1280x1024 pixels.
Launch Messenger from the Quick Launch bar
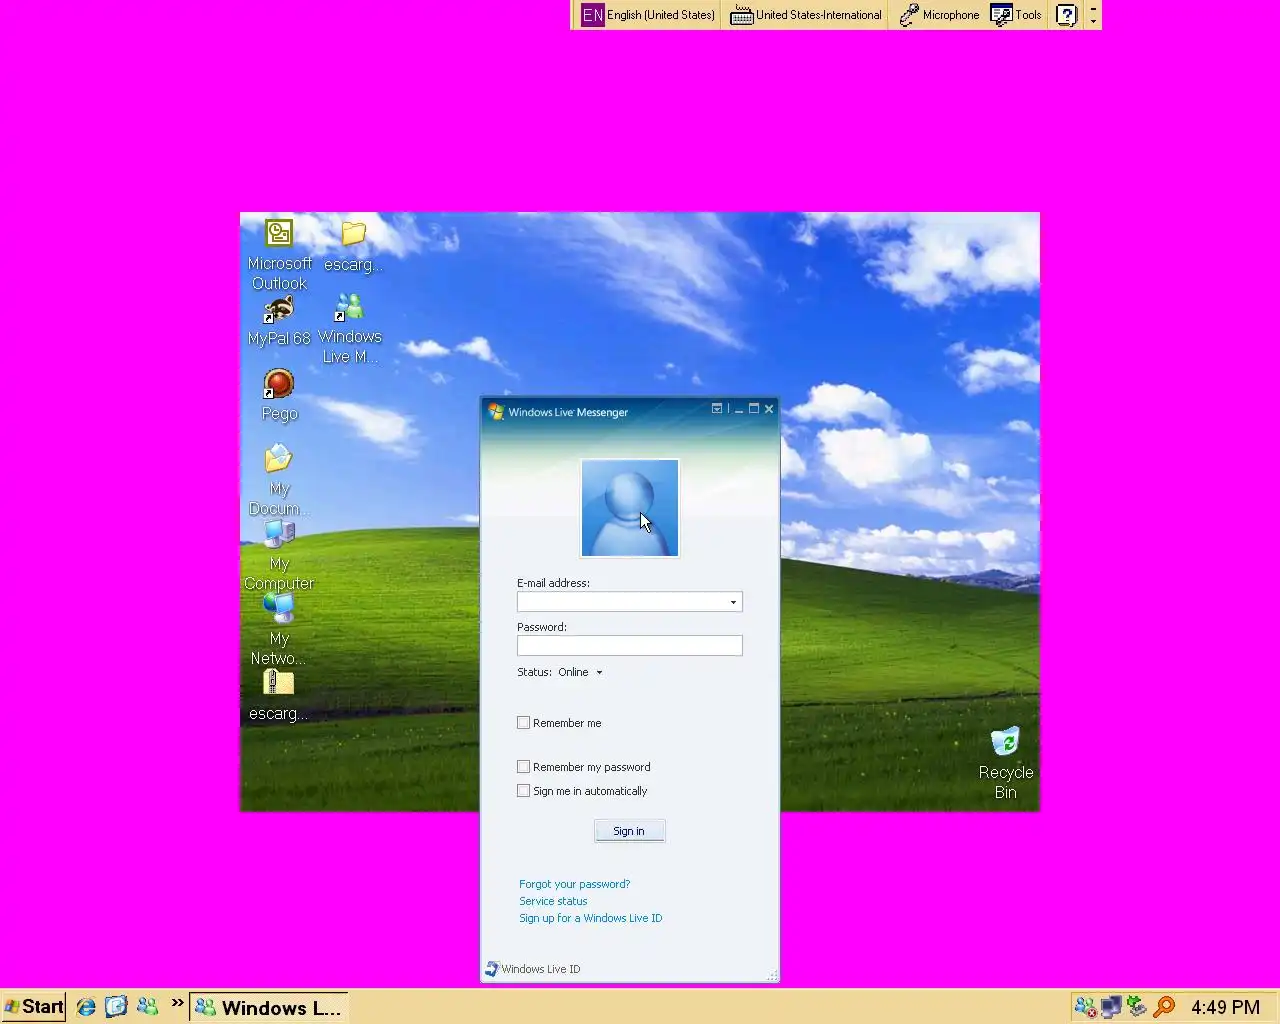pyautogui.click(x=147, y=1007)
